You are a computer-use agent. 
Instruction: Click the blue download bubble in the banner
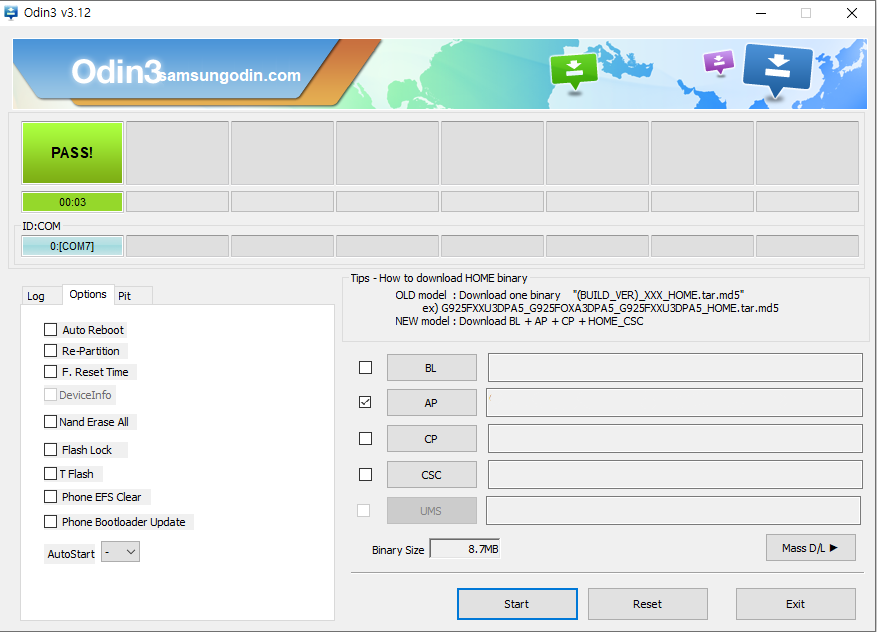pyautogui.click(x=777, y=70)
